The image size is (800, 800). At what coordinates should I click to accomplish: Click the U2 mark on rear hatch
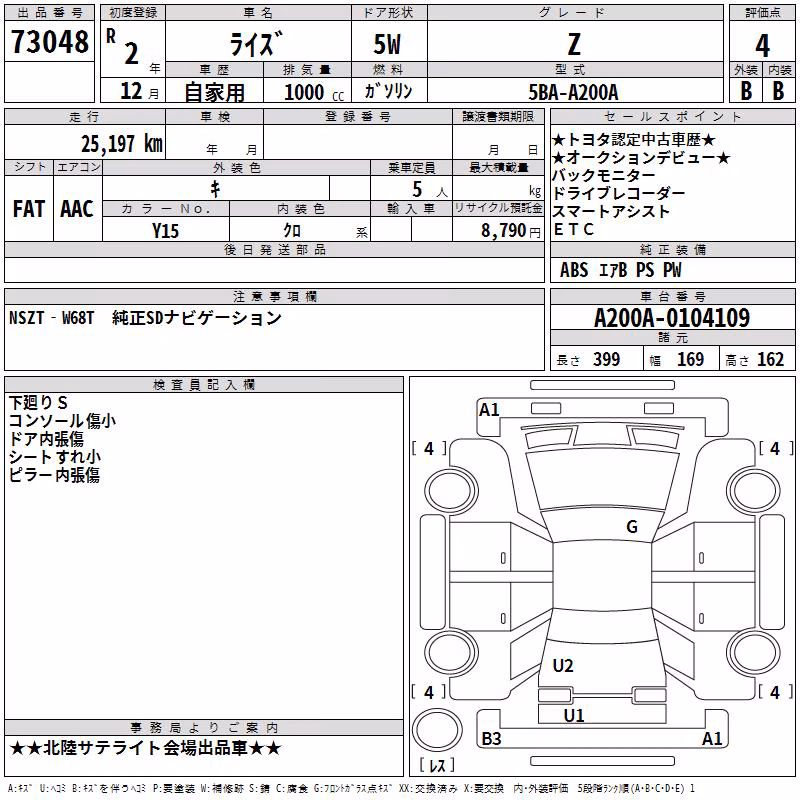point(563,666)
